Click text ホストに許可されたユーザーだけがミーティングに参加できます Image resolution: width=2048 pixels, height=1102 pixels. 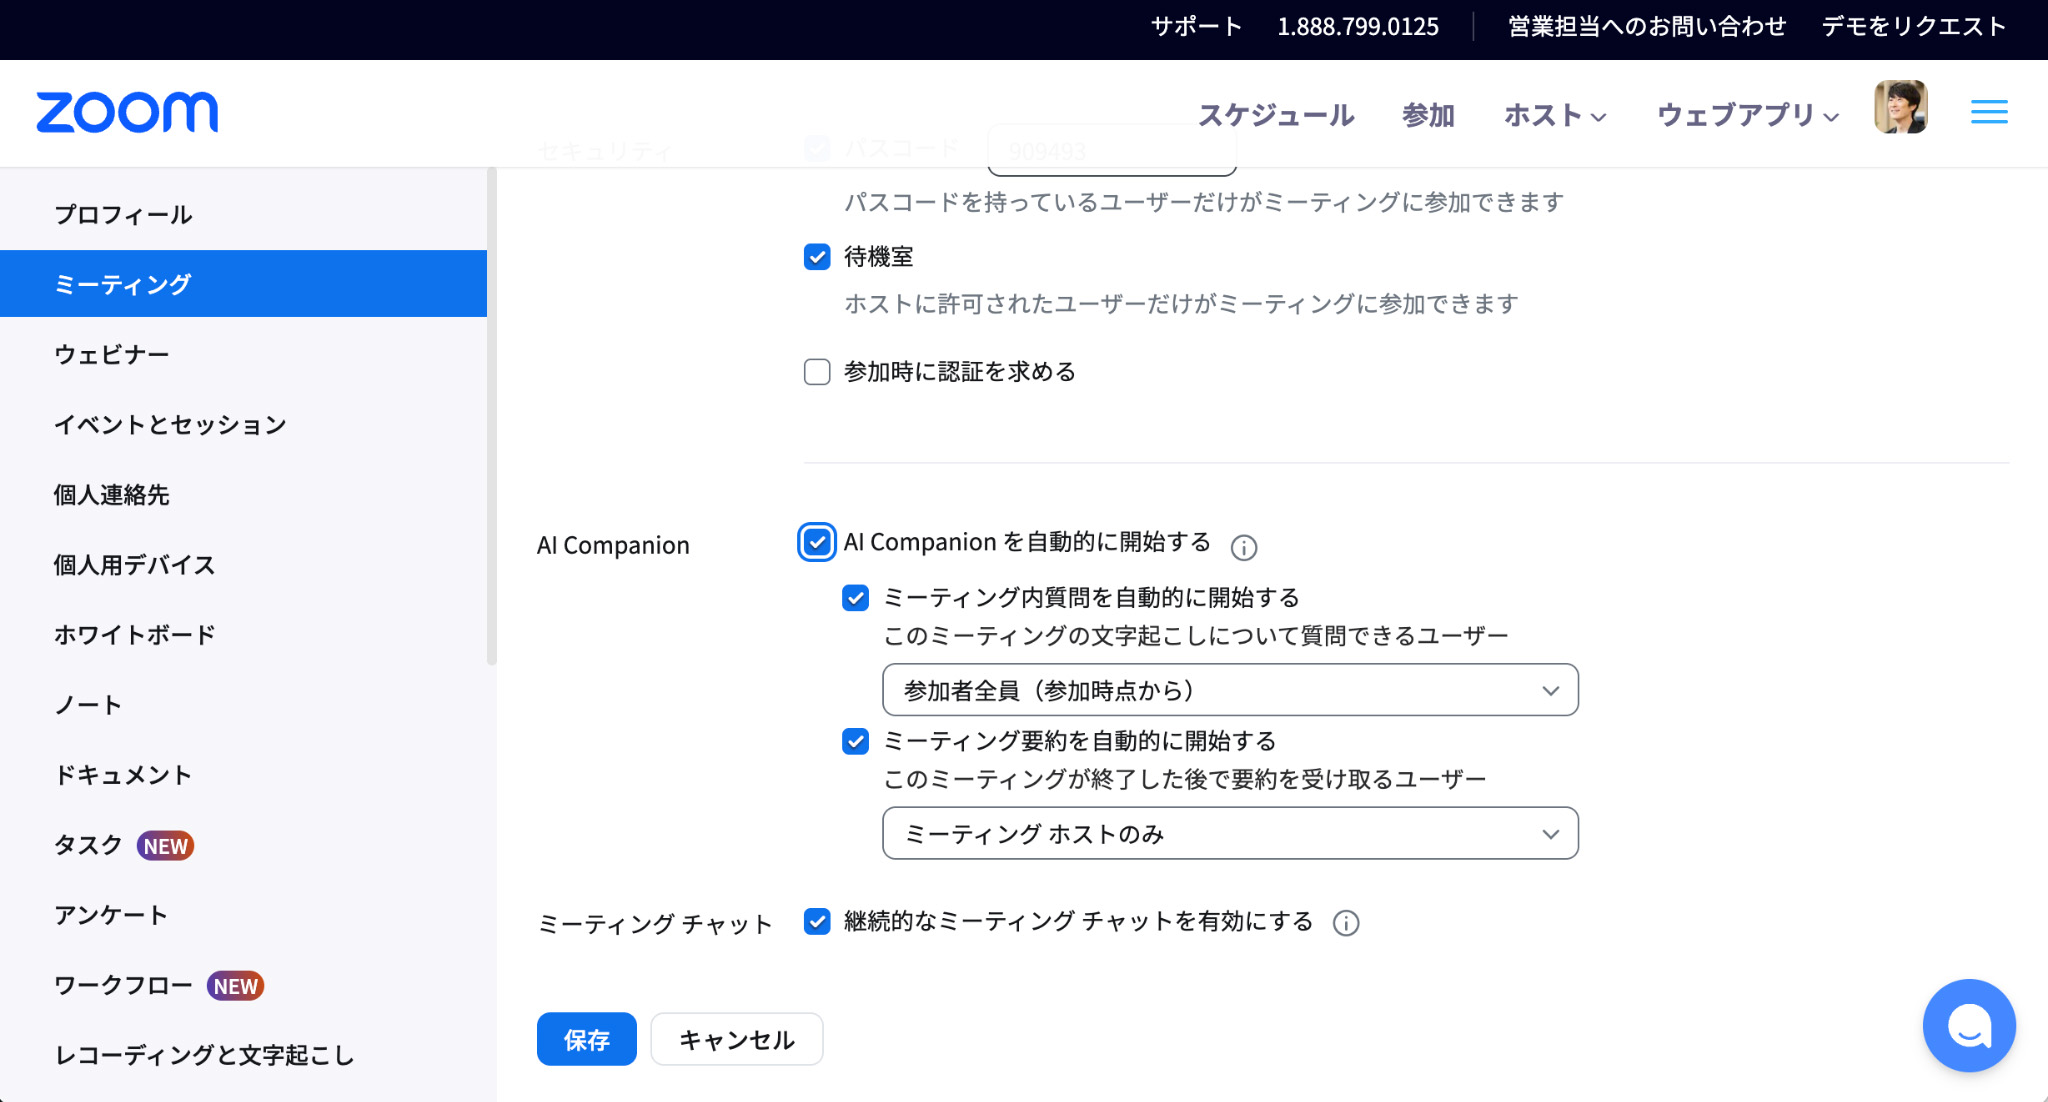point(1181,303)
